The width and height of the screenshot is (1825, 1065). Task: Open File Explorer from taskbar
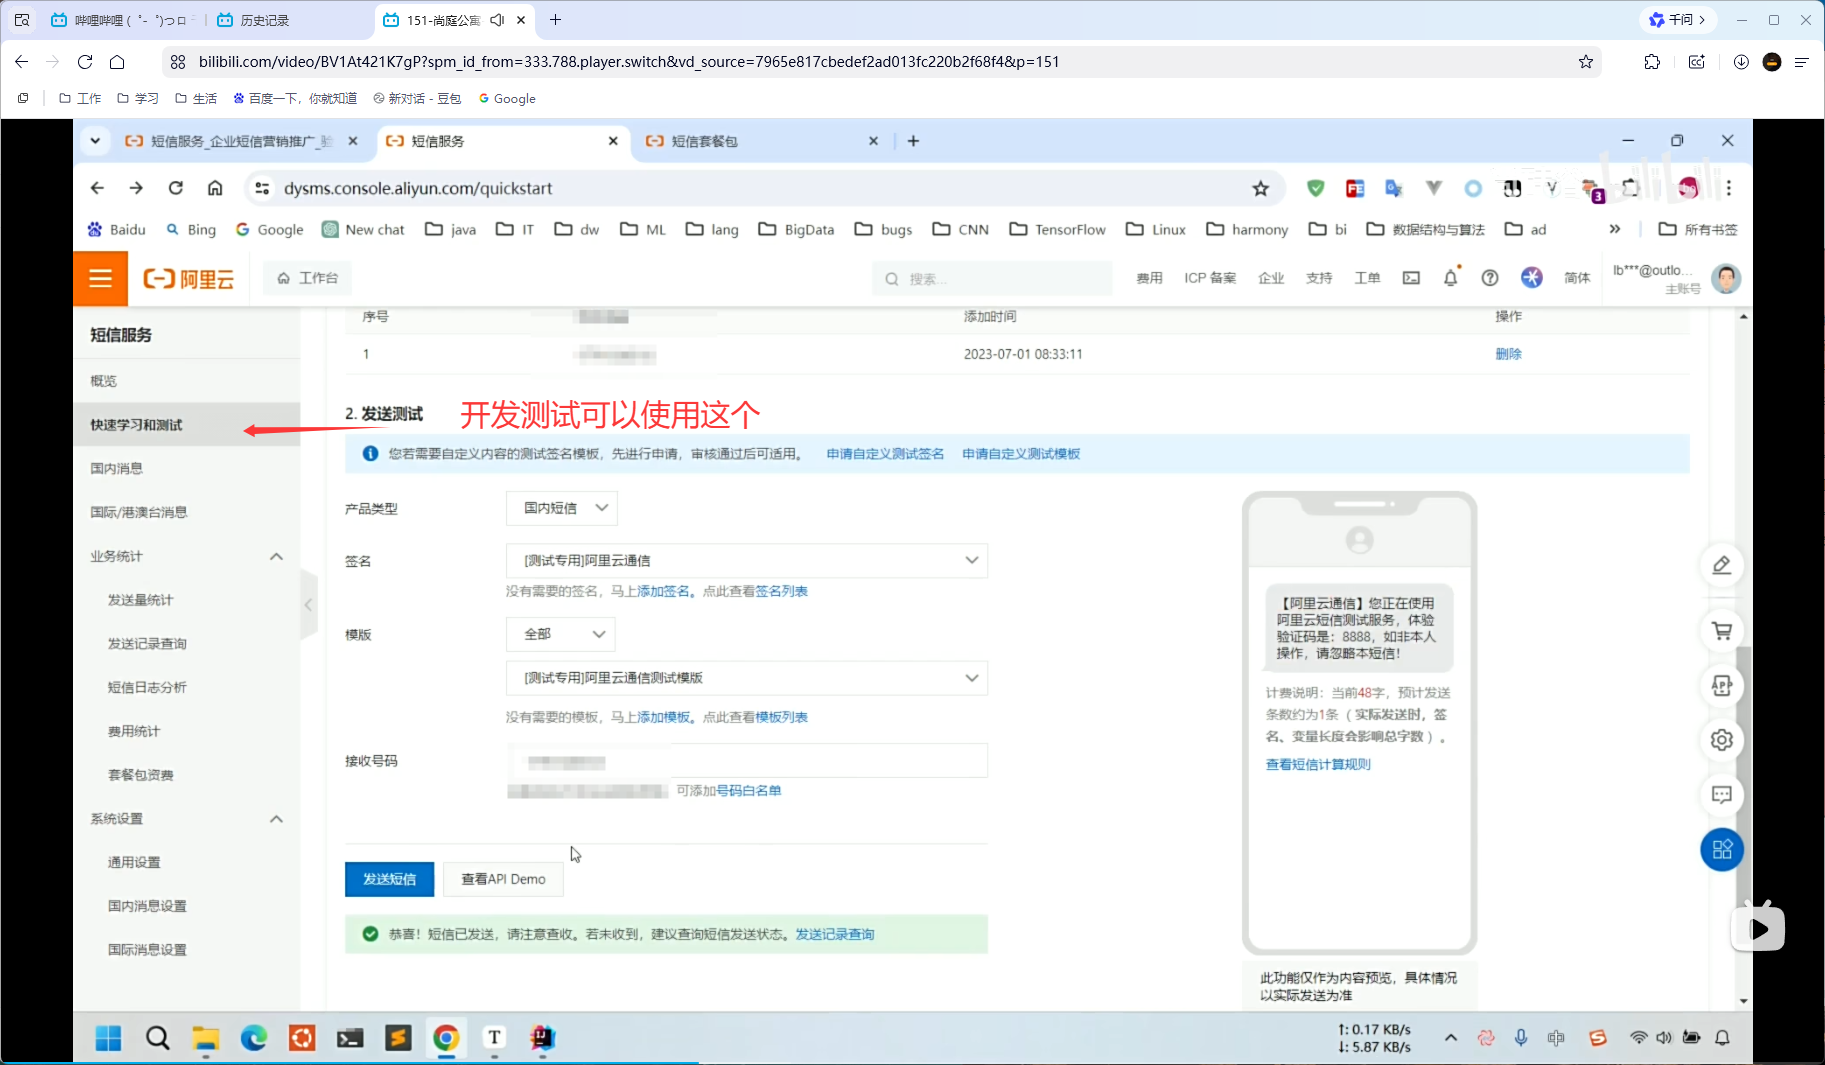click(205, 1038)
